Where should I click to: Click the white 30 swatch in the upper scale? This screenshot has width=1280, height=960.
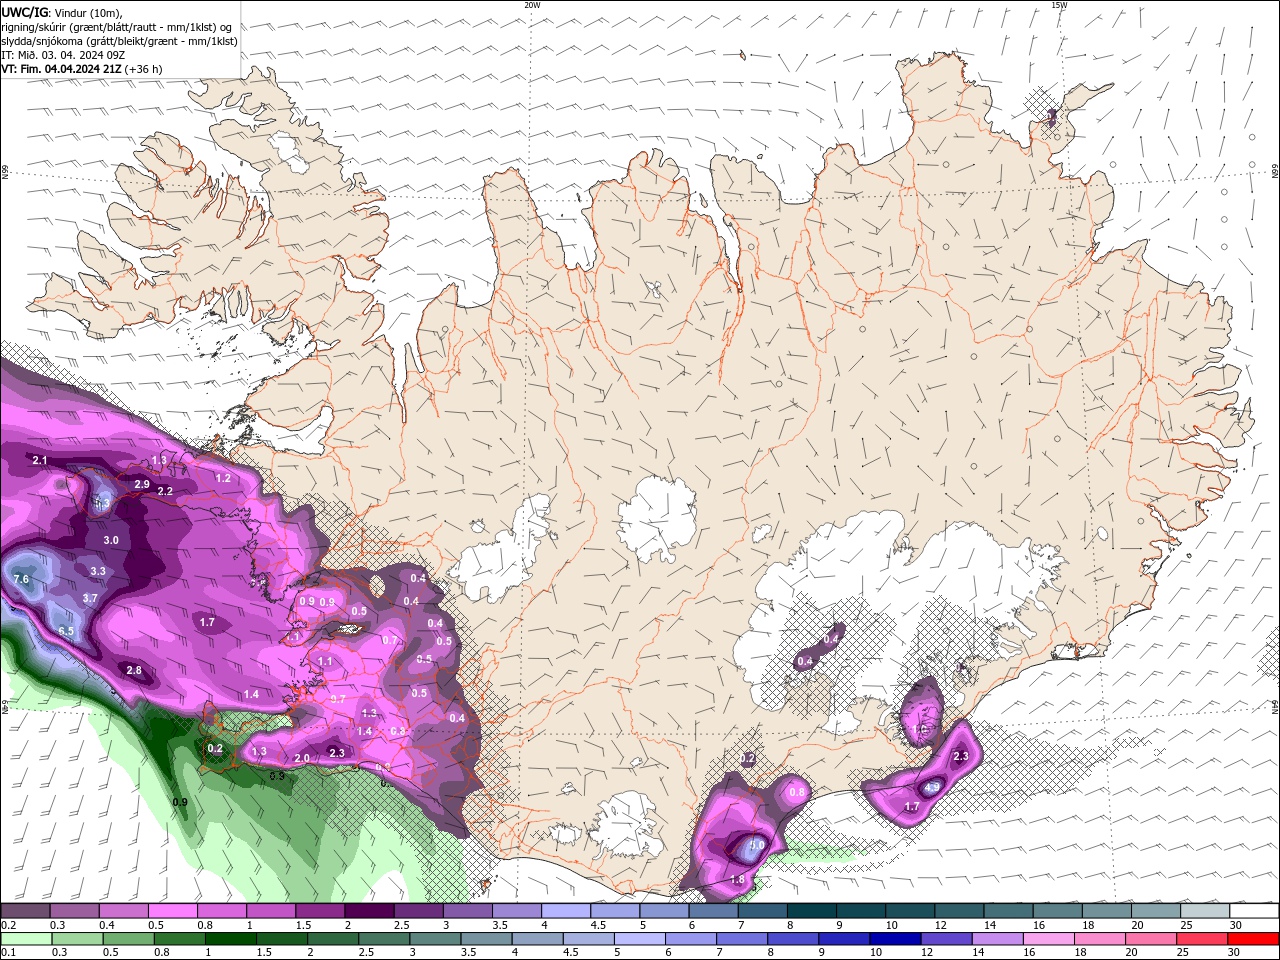[x=1254, y=911]
